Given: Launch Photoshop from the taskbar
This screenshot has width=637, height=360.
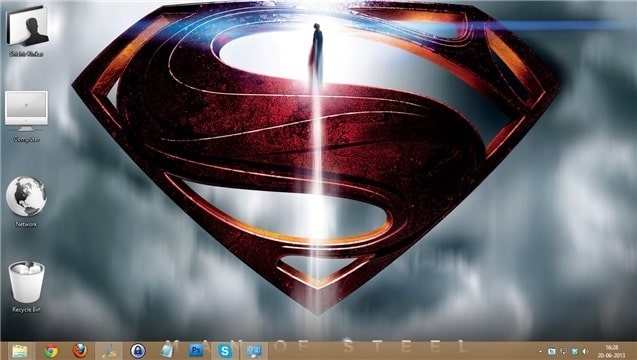Looking at the screenshot, I should 196,350.
